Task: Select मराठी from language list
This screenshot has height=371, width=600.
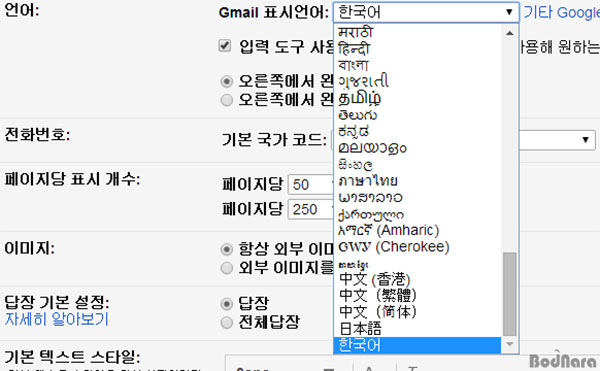Action: click(x=355, y=32)
